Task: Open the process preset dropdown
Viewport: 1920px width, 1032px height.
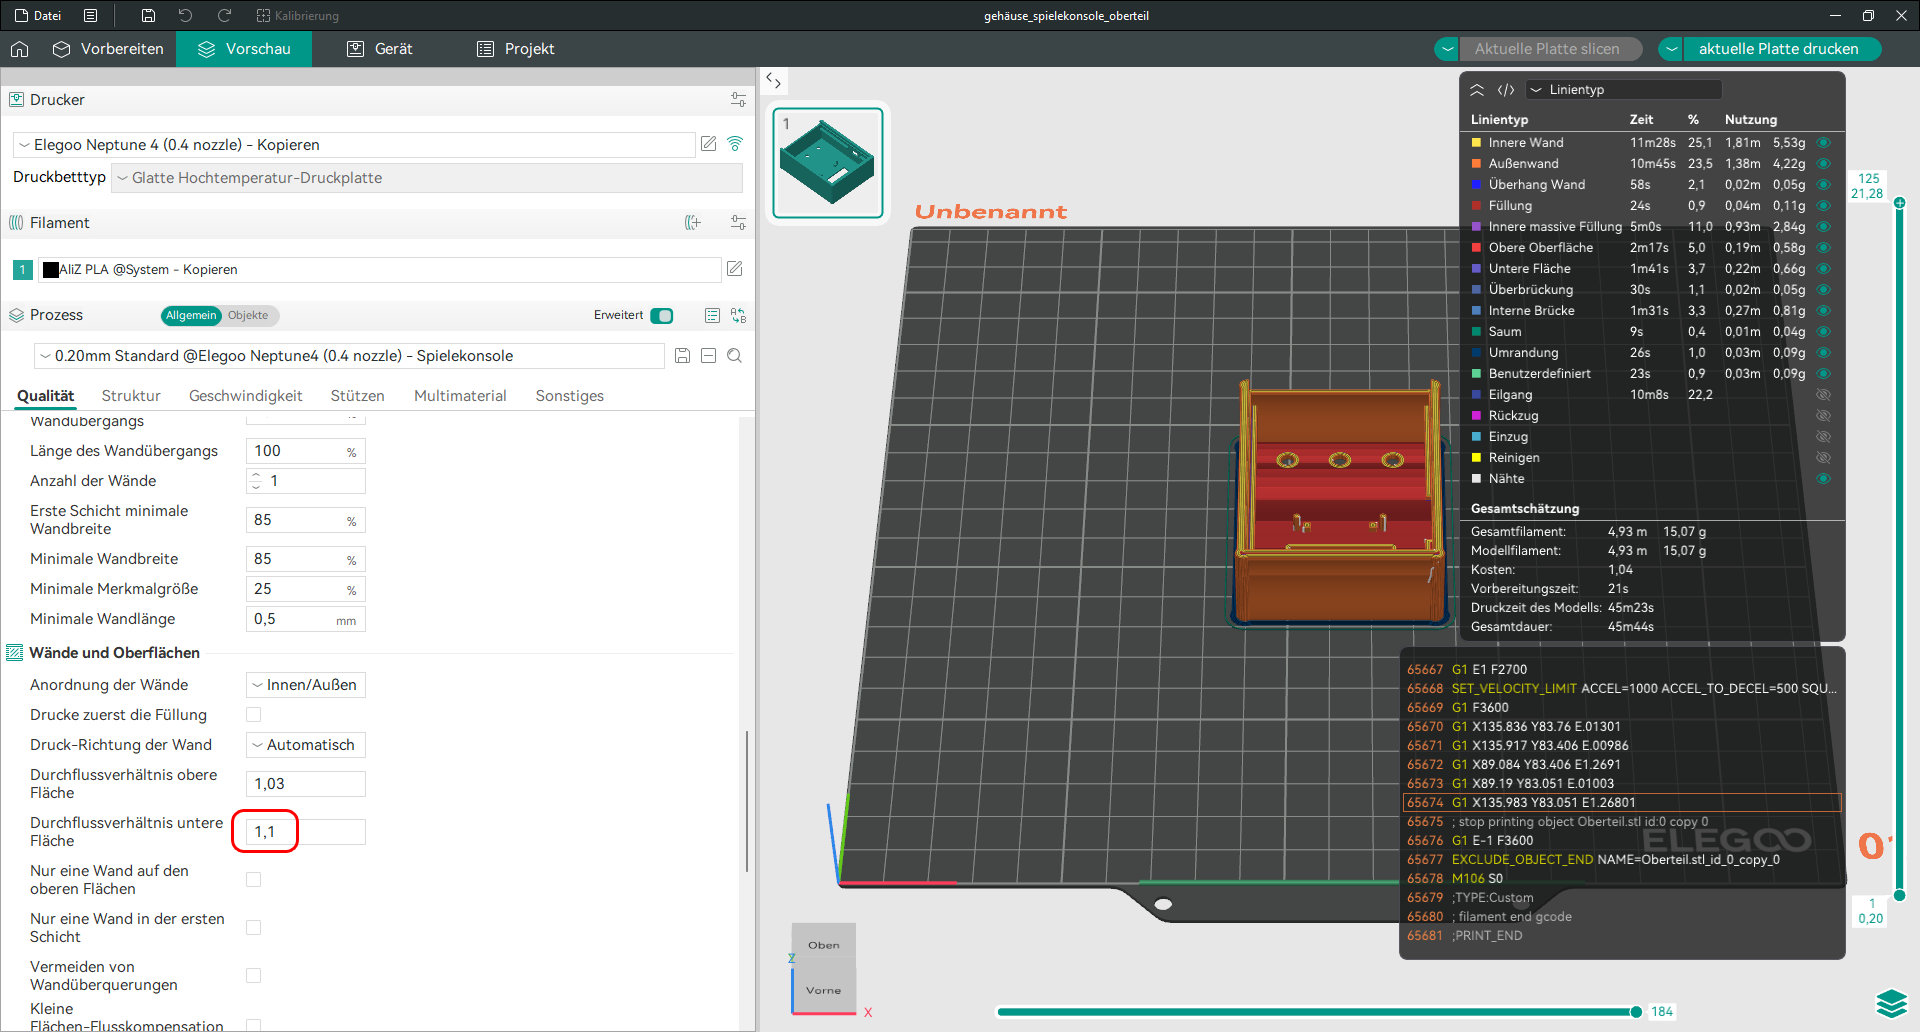Action: 349,356
